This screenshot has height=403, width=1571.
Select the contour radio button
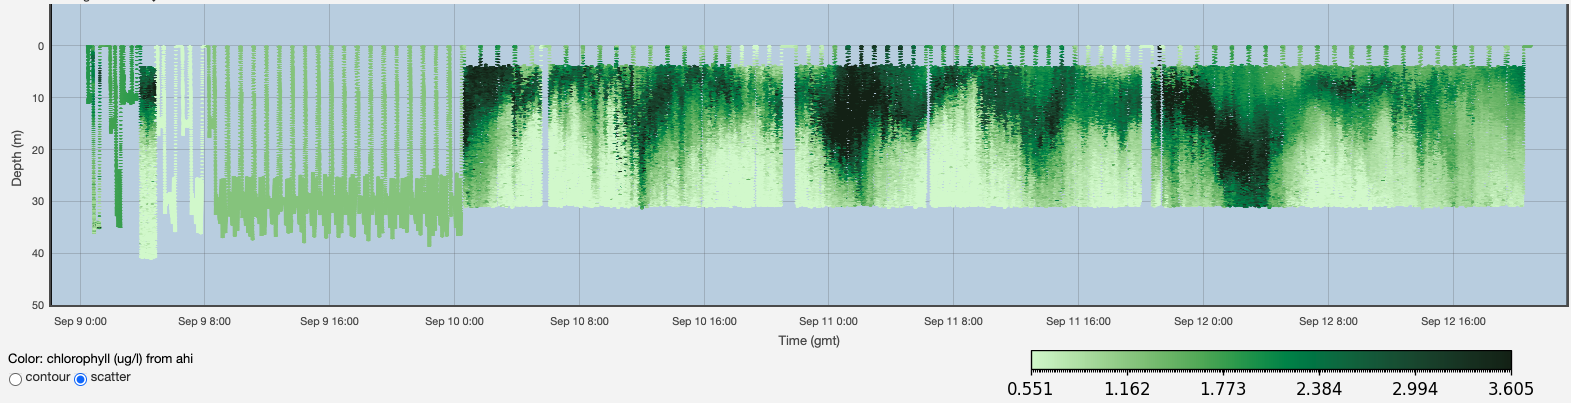click(x=15, y=379)
